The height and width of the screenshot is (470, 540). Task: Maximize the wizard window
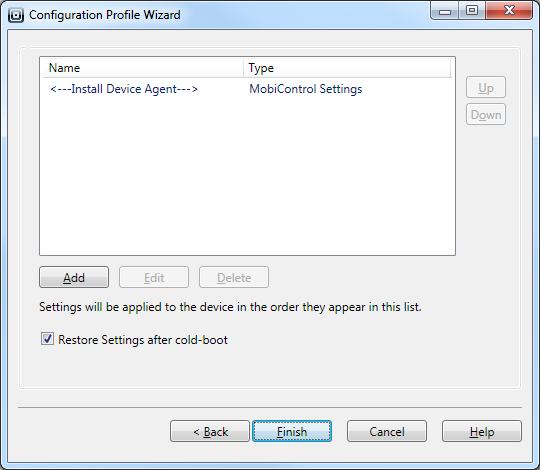[471, 11]
